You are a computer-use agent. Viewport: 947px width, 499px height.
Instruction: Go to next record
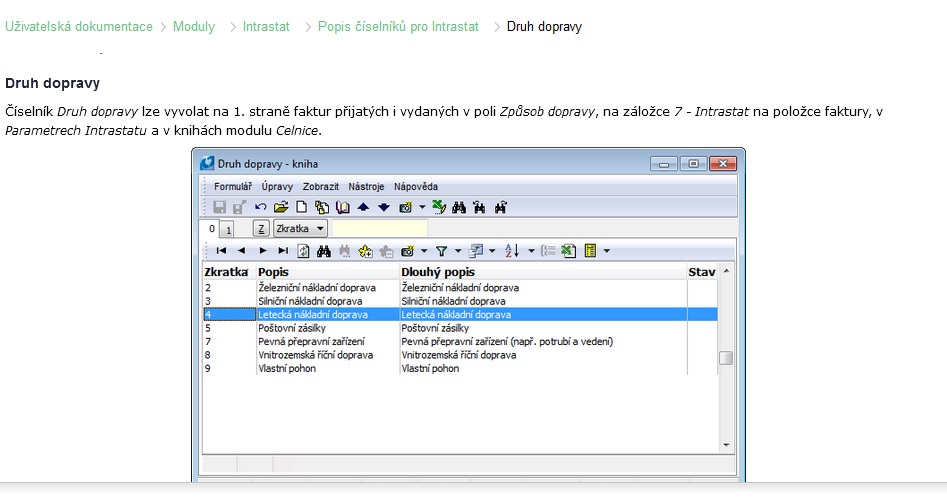click(263, 251)
